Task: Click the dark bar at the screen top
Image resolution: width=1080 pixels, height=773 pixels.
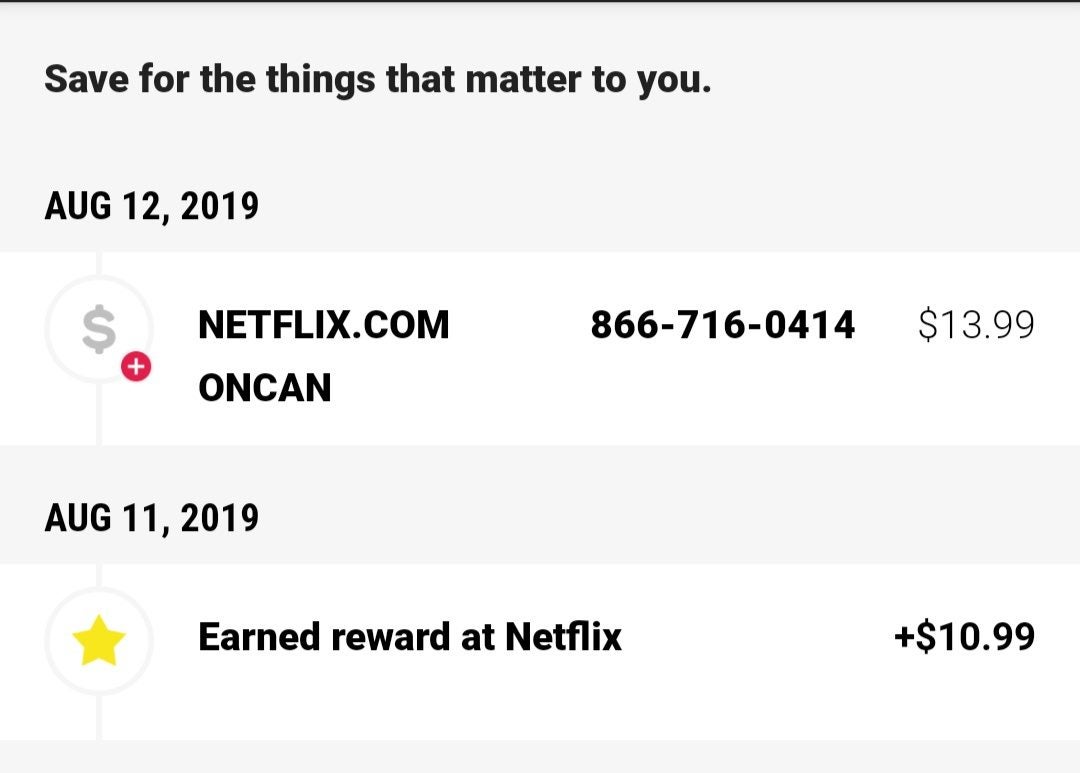Action: coord(540,2)
